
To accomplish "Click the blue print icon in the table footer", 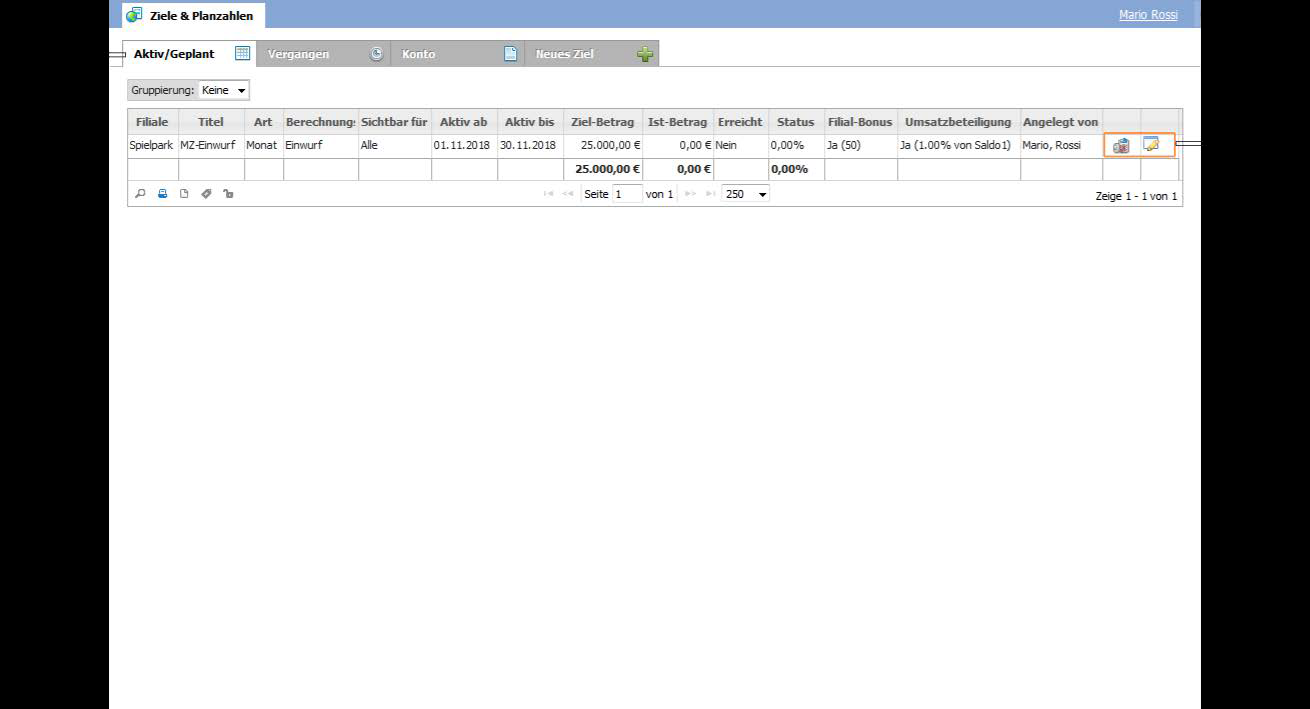I will pyautogui.click(x=162, y=194).
